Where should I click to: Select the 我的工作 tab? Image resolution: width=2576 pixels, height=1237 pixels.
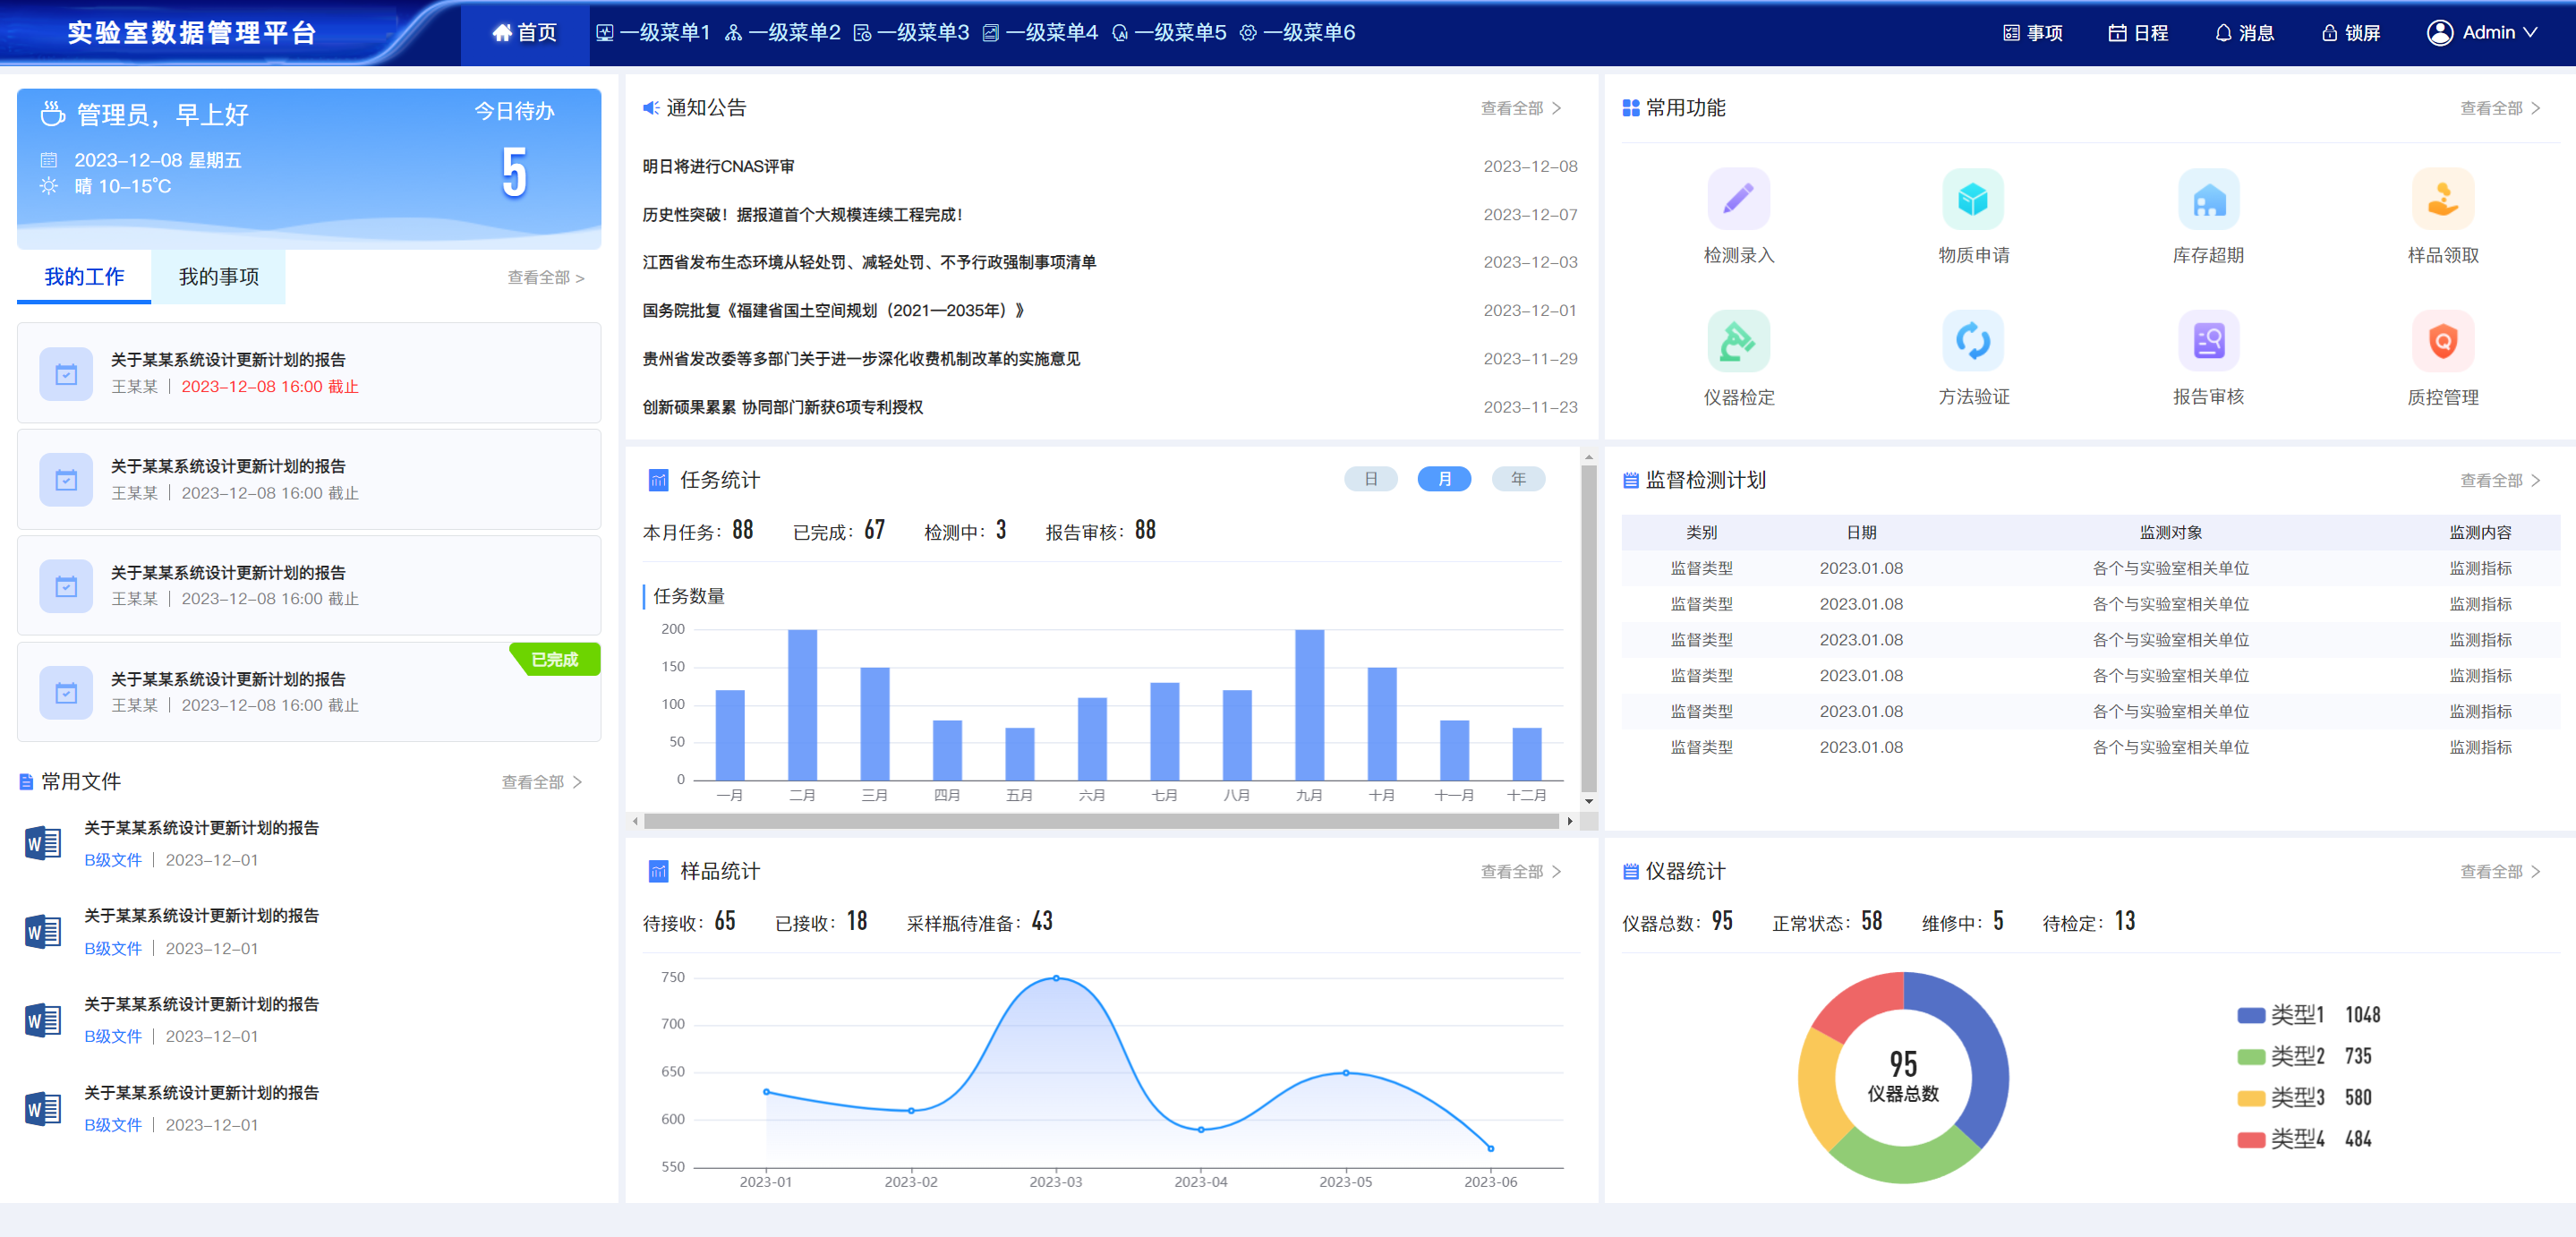pyautogui.click(x=84, y=277)
